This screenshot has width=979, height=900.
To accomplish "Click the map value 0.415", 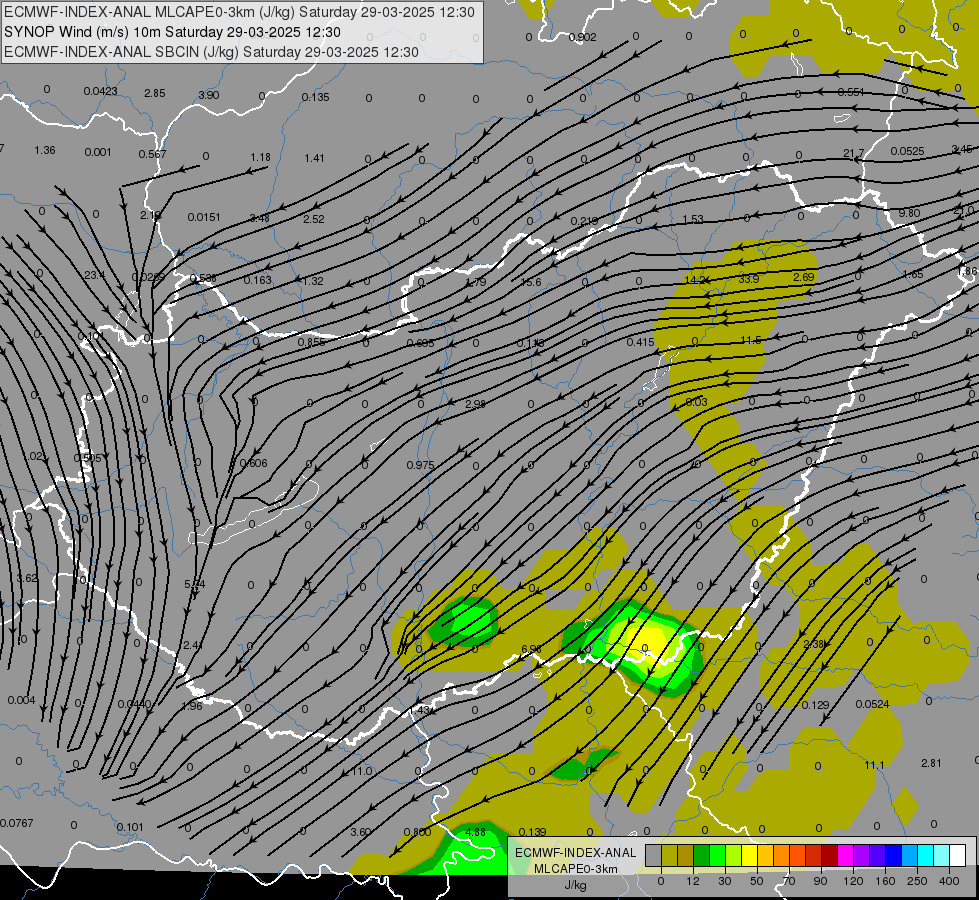I will point(641,342).
